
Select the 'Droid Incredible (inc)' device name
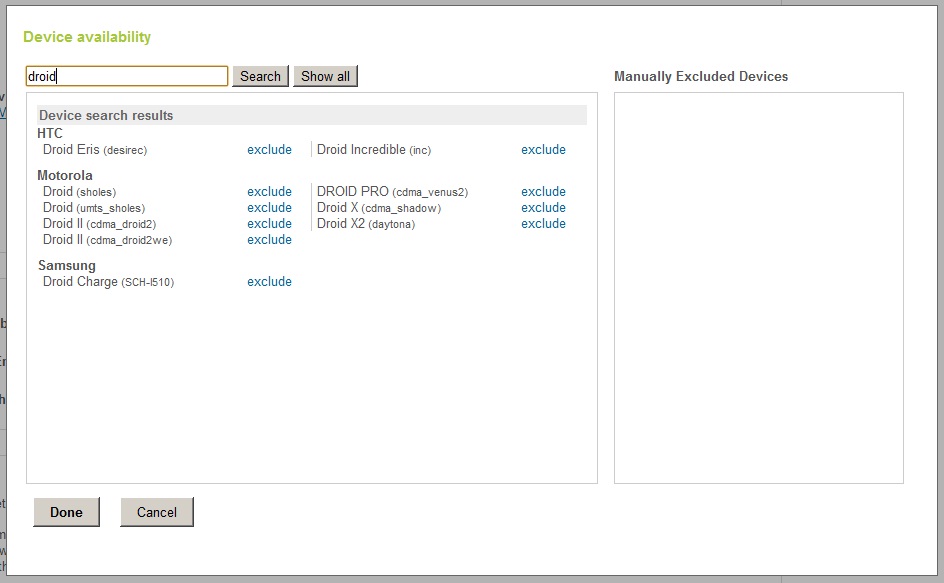374,150
